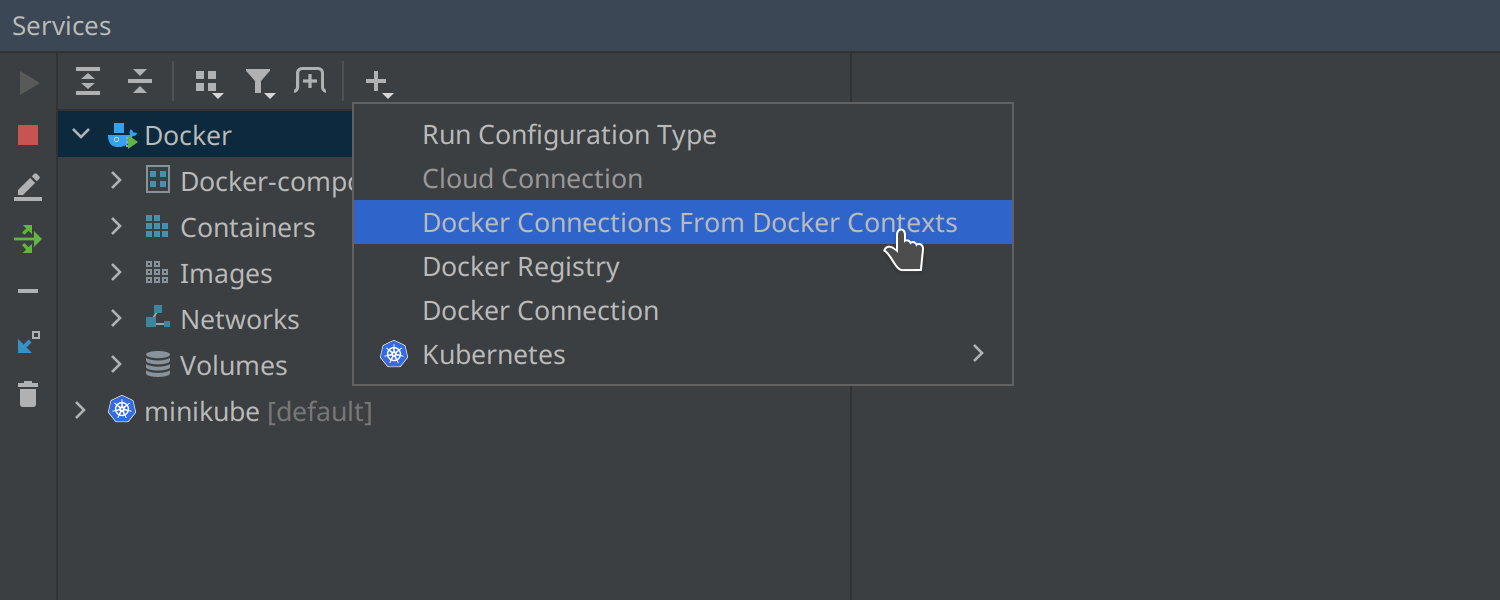This screenshot has height=600, width=1500.
Task: Click the Edit Configuration pencil icon
Action: pyautogui.click(x=28, y=187)
